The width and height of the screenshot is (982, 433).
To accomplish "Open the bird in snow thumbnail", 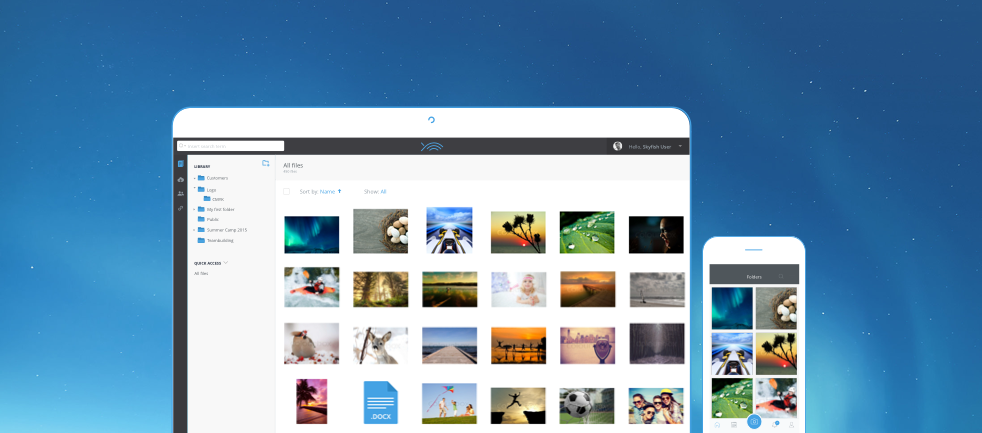I will tap(312, 343).
